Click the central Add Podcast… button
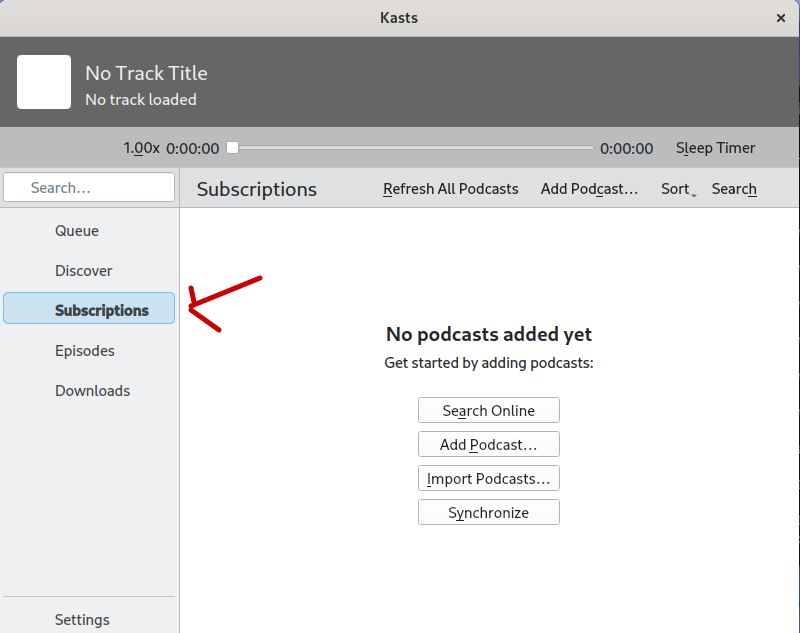Image resolution: width=800 pixels, height=633 pixels. click(489, 444)
